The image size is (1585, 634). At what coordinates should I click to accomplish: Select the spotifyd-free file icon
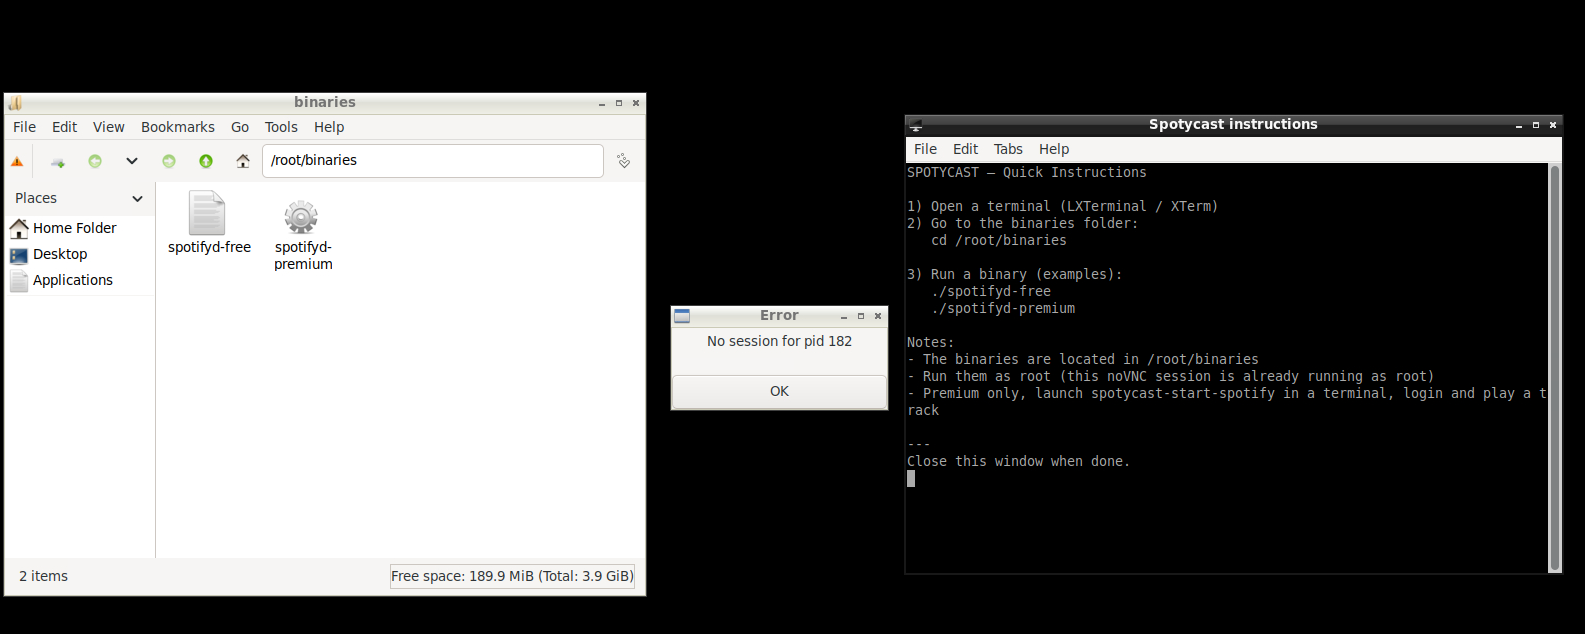(207, 213)
